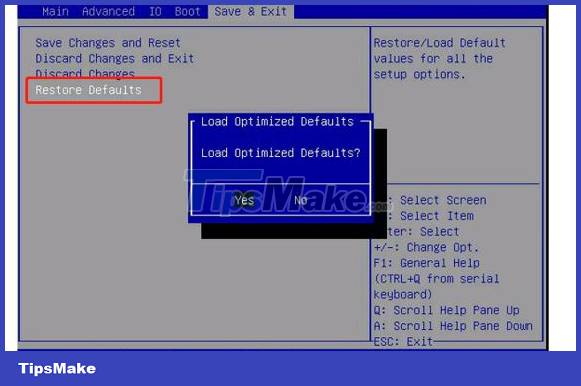The height and width of the screenshot is (386, 581).
Task: Click 'Q: Scroll Help Pane Up' text
Action: point(446,310)
